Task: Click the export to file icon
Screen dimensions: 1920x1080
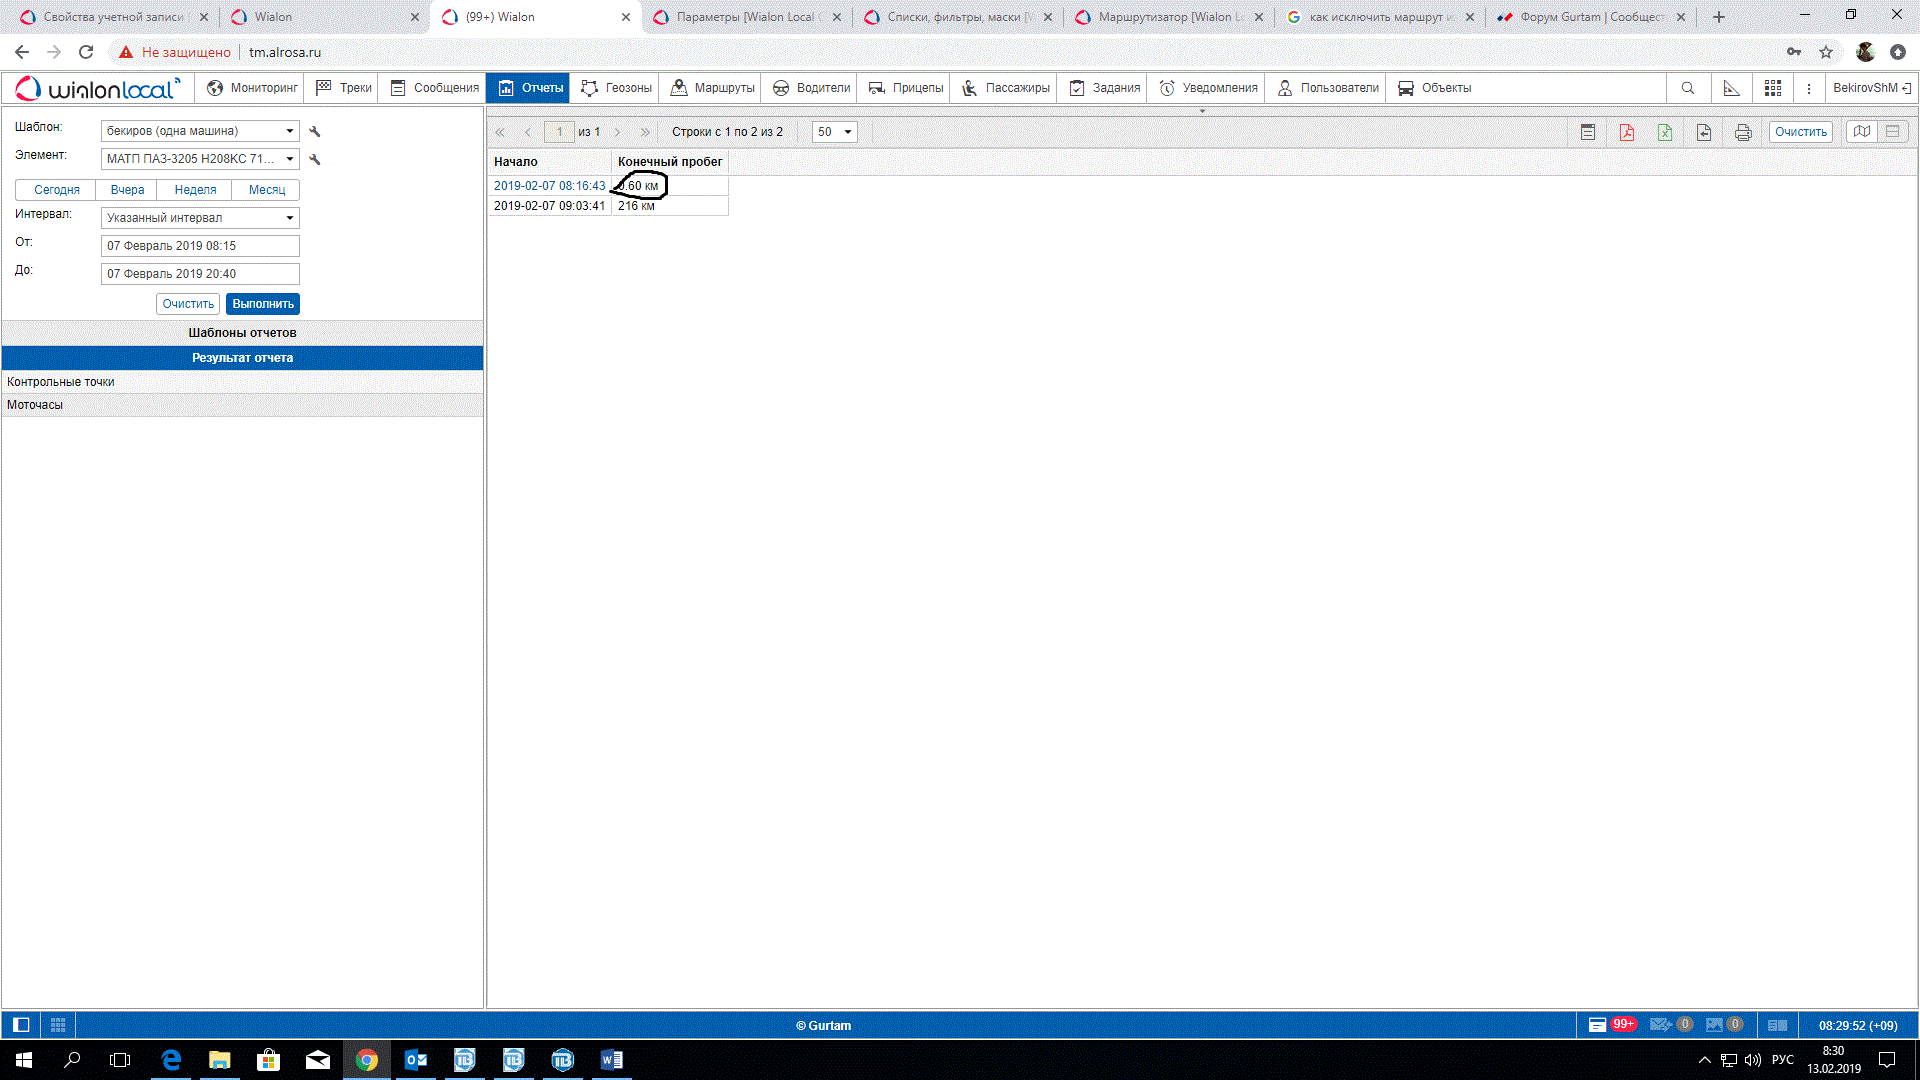Action: 1704,132
